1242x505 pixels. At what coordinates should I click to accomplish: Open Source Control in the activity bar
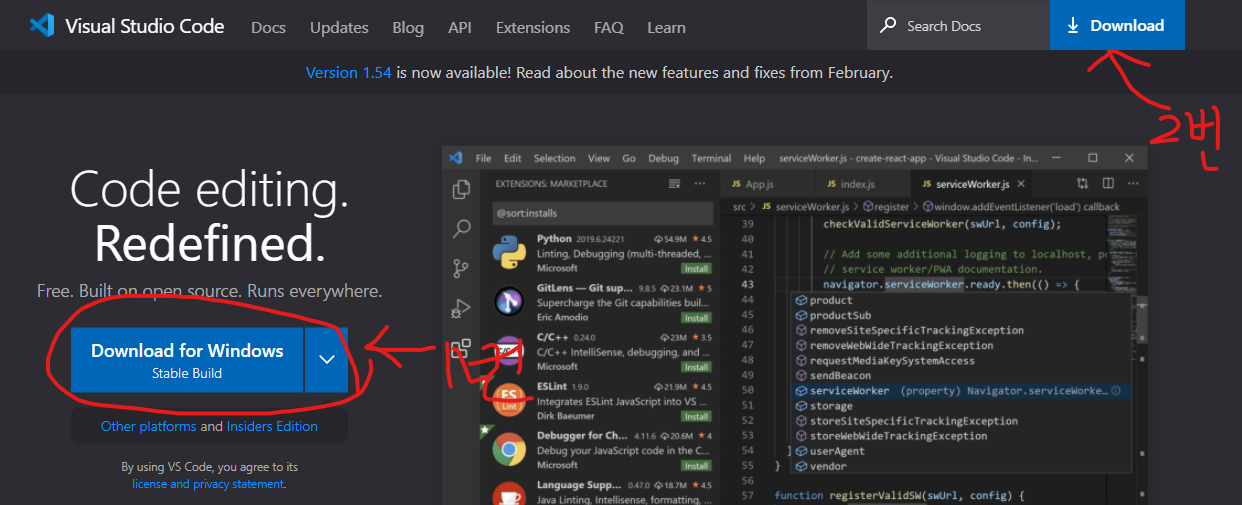click(x=462, y=268)
